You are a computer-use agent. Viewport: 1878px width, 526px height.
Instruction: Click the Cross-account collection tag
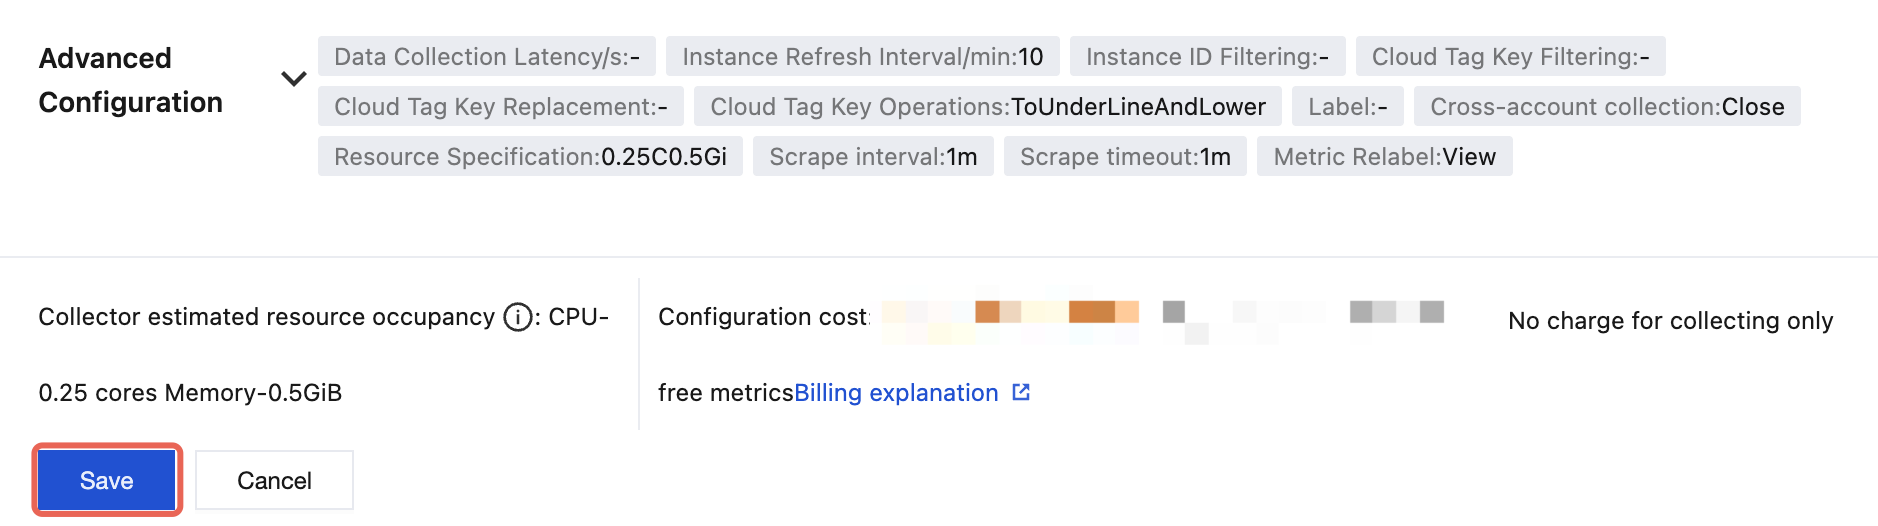point(1606,107)
